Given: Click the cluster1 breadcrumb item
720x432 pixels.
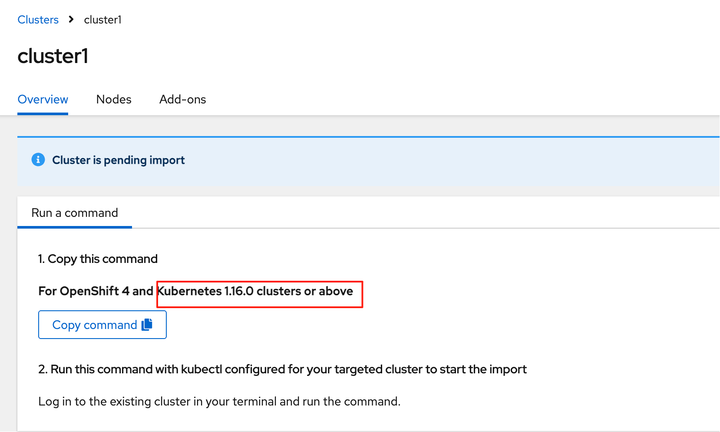Looking at the screenshot, I should point(103,20).
